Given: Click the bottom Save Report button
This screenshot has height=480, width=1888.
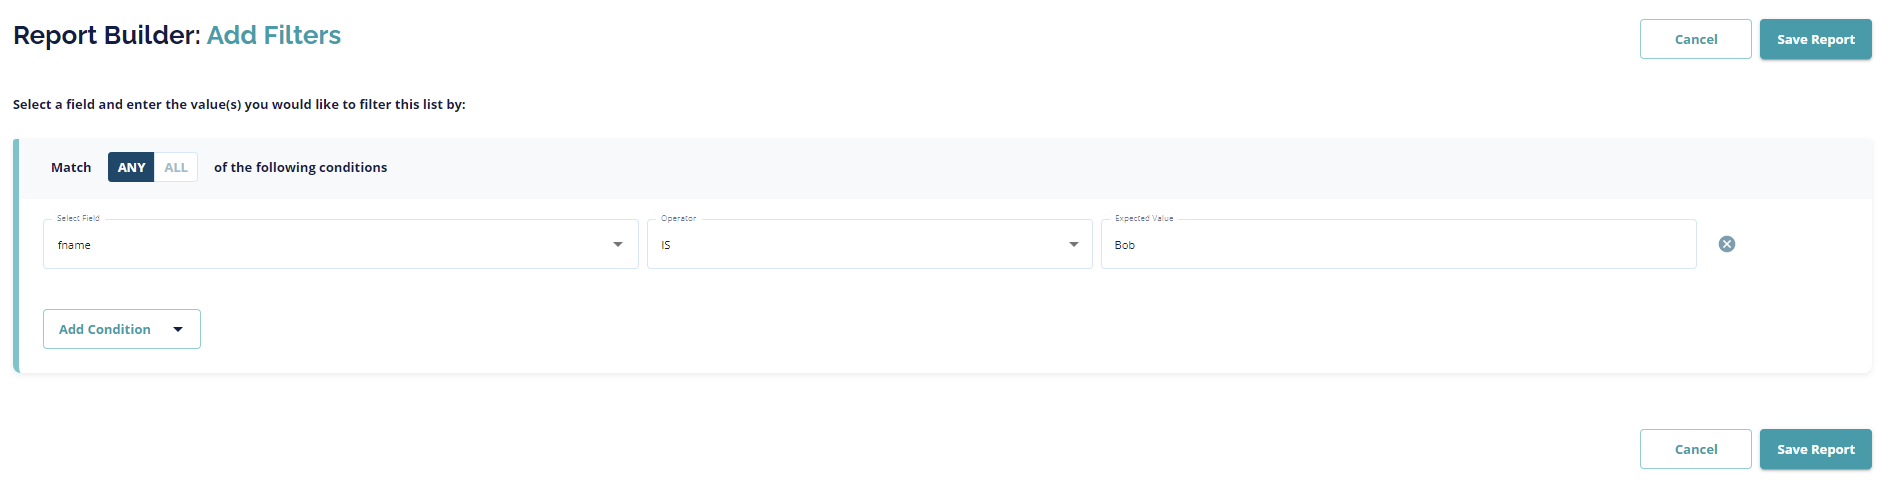Looking at the screenshot, I should tap(1815, 449).
